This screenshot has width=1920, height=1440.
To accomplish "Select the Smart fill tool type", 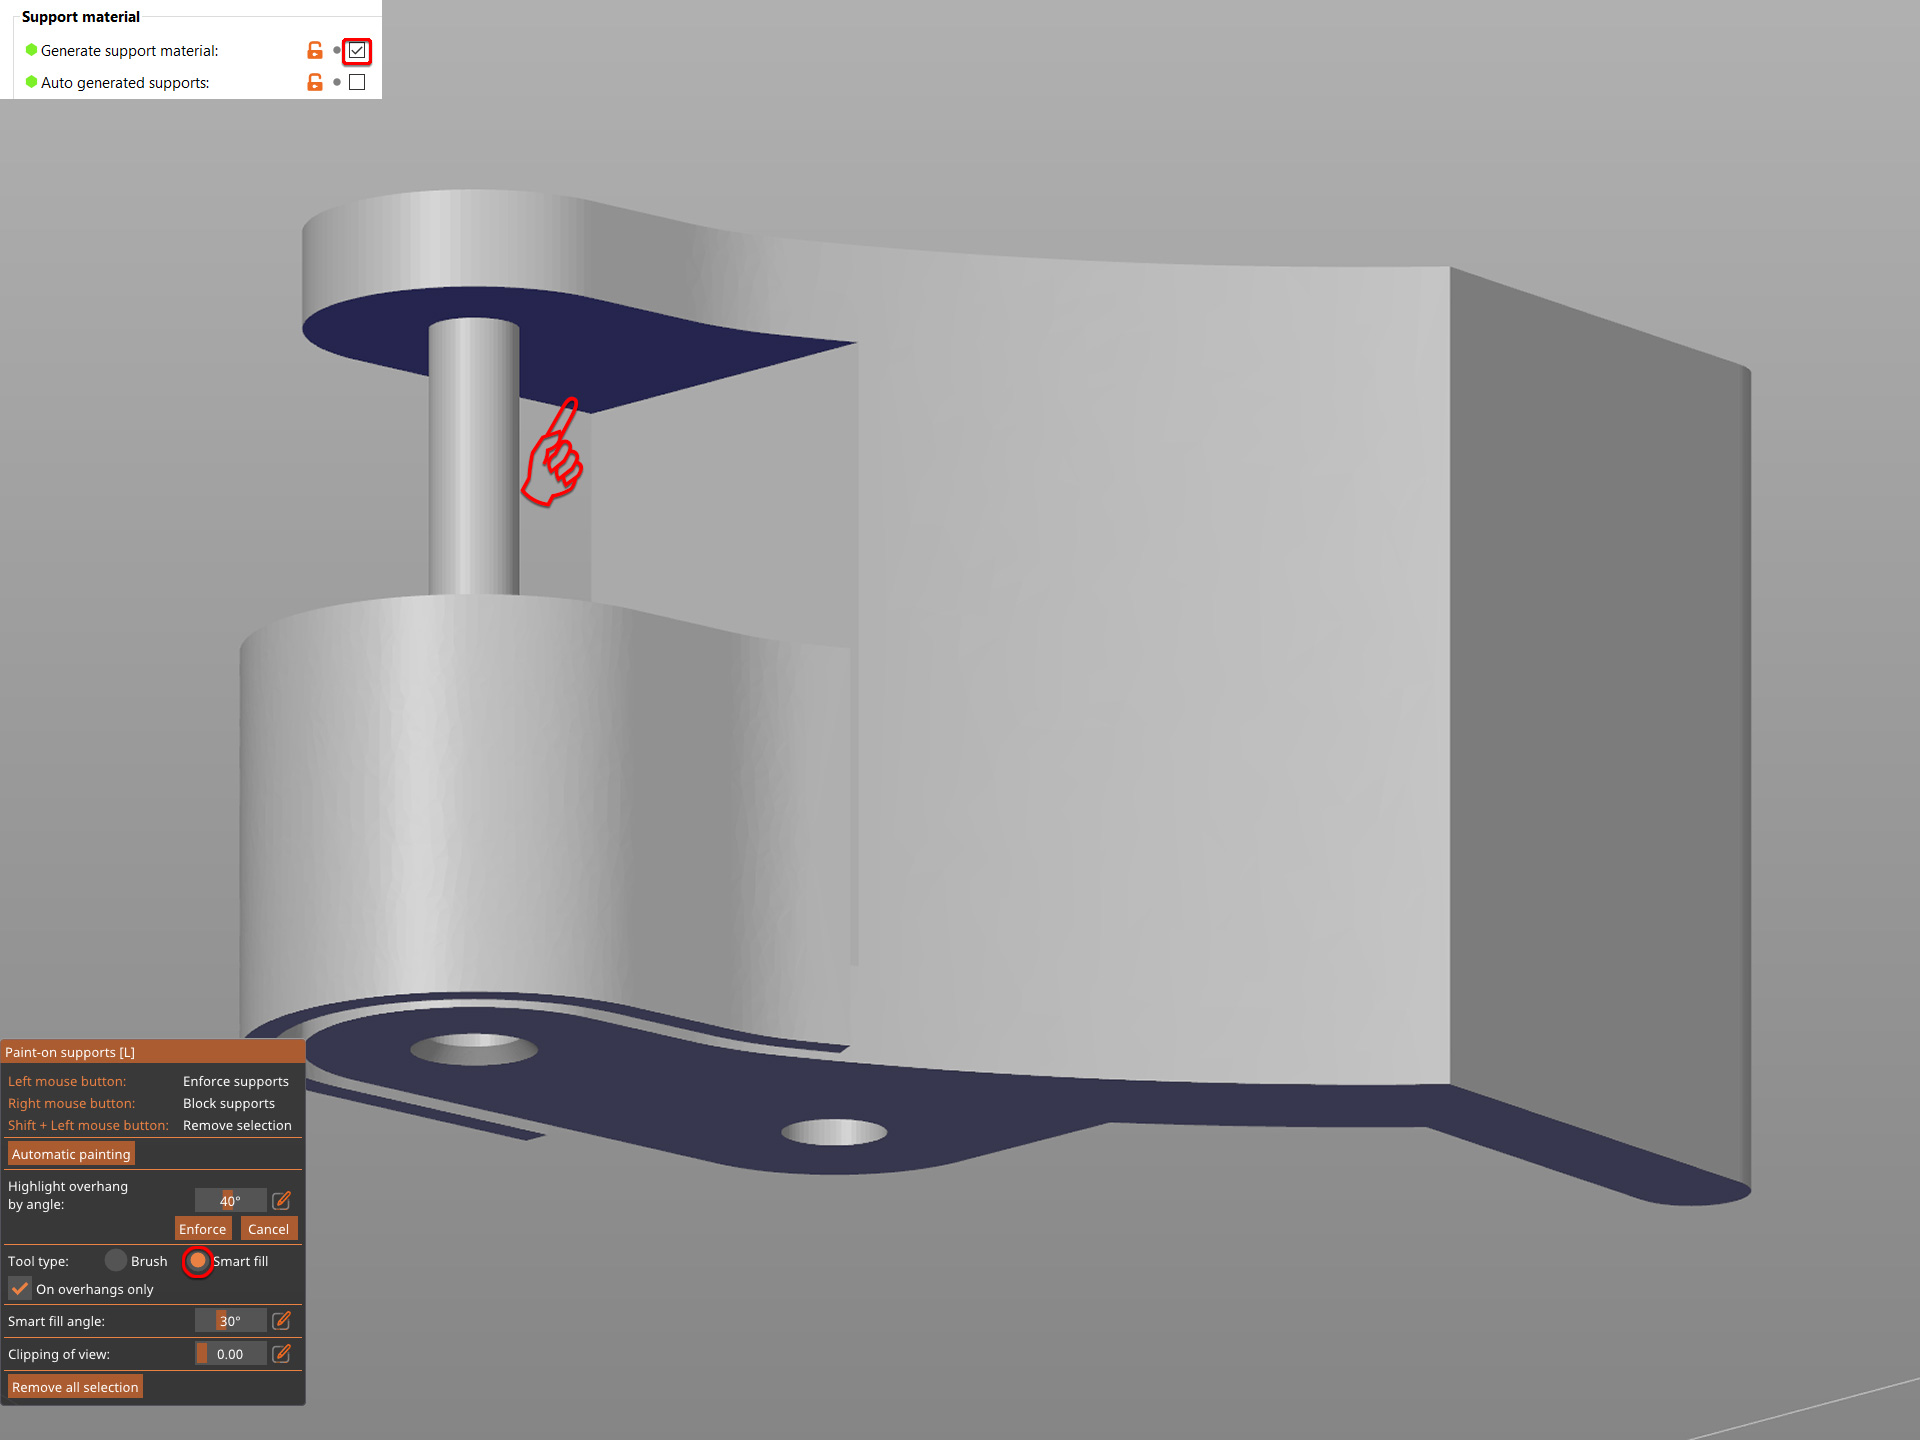I will tap(198, 1261).
